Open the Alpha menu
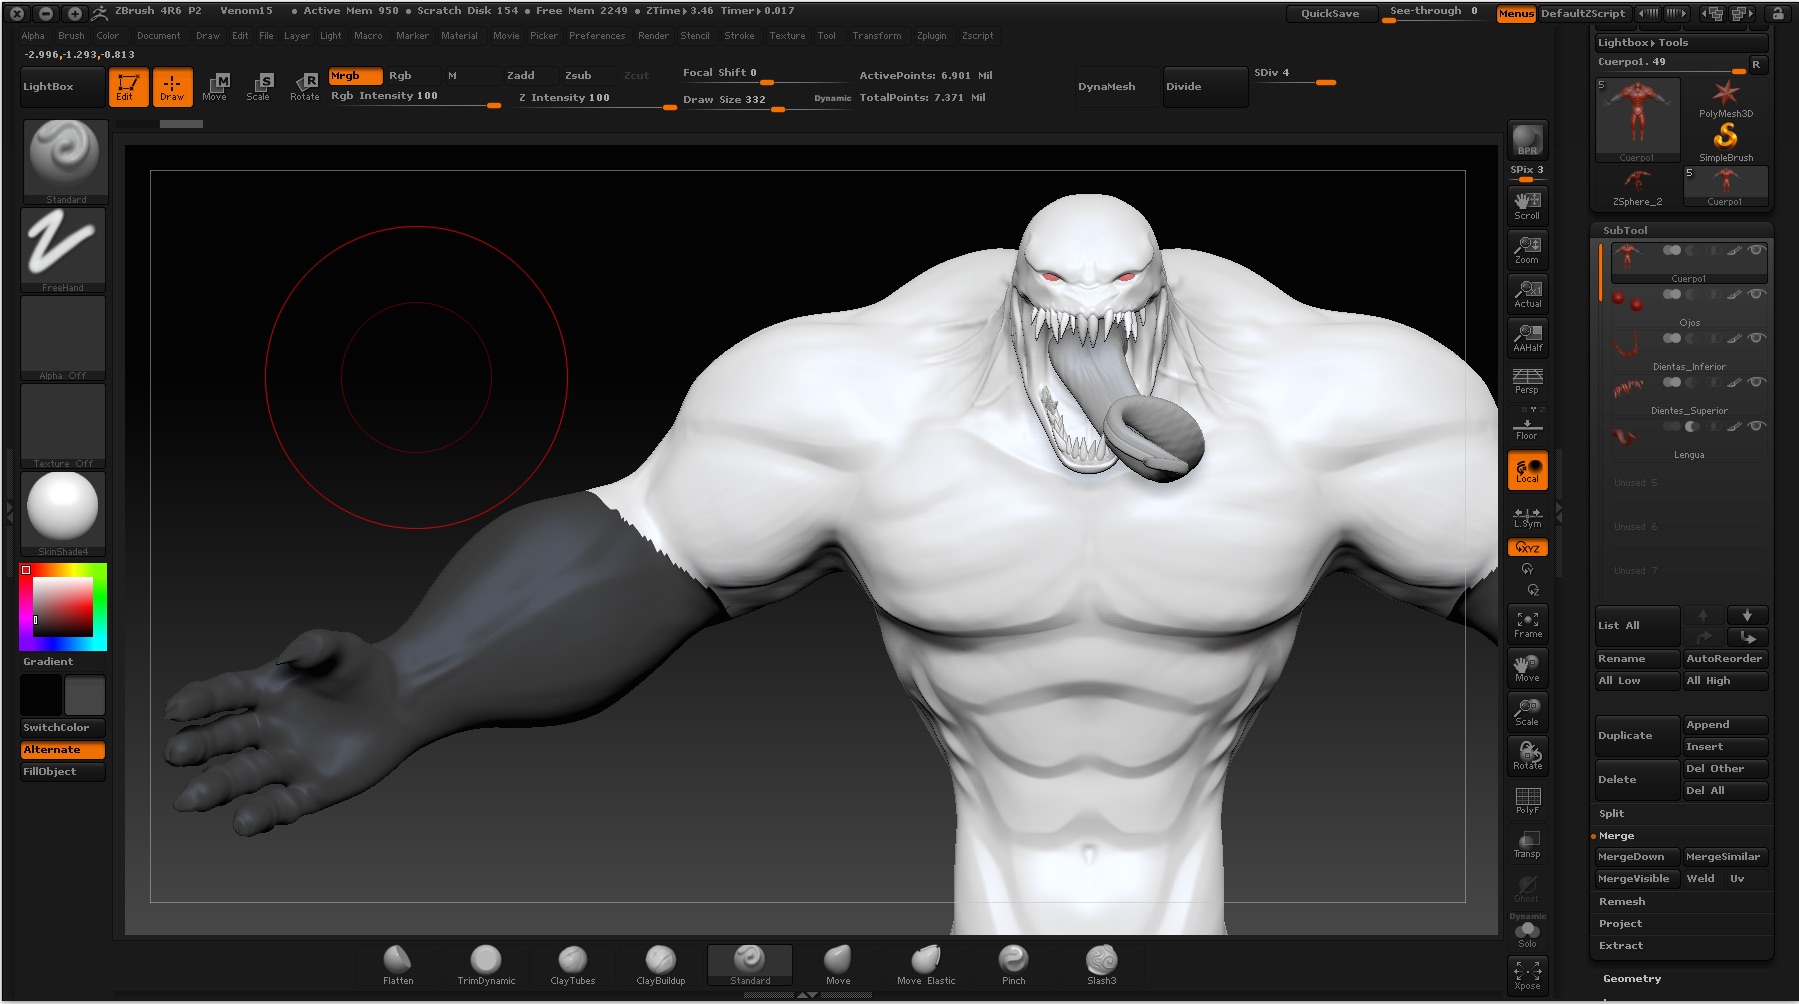 tap(33, 36)
